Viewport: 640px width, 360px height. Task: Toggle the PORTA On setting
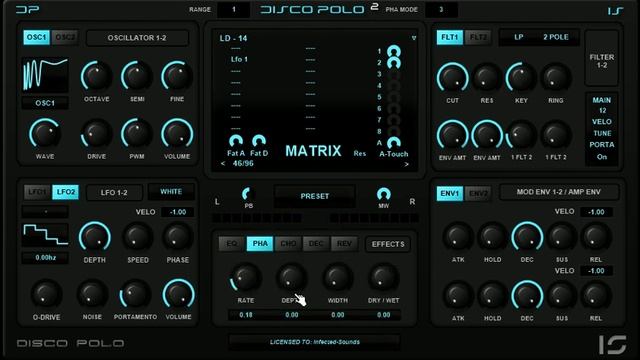coord(602,157)
